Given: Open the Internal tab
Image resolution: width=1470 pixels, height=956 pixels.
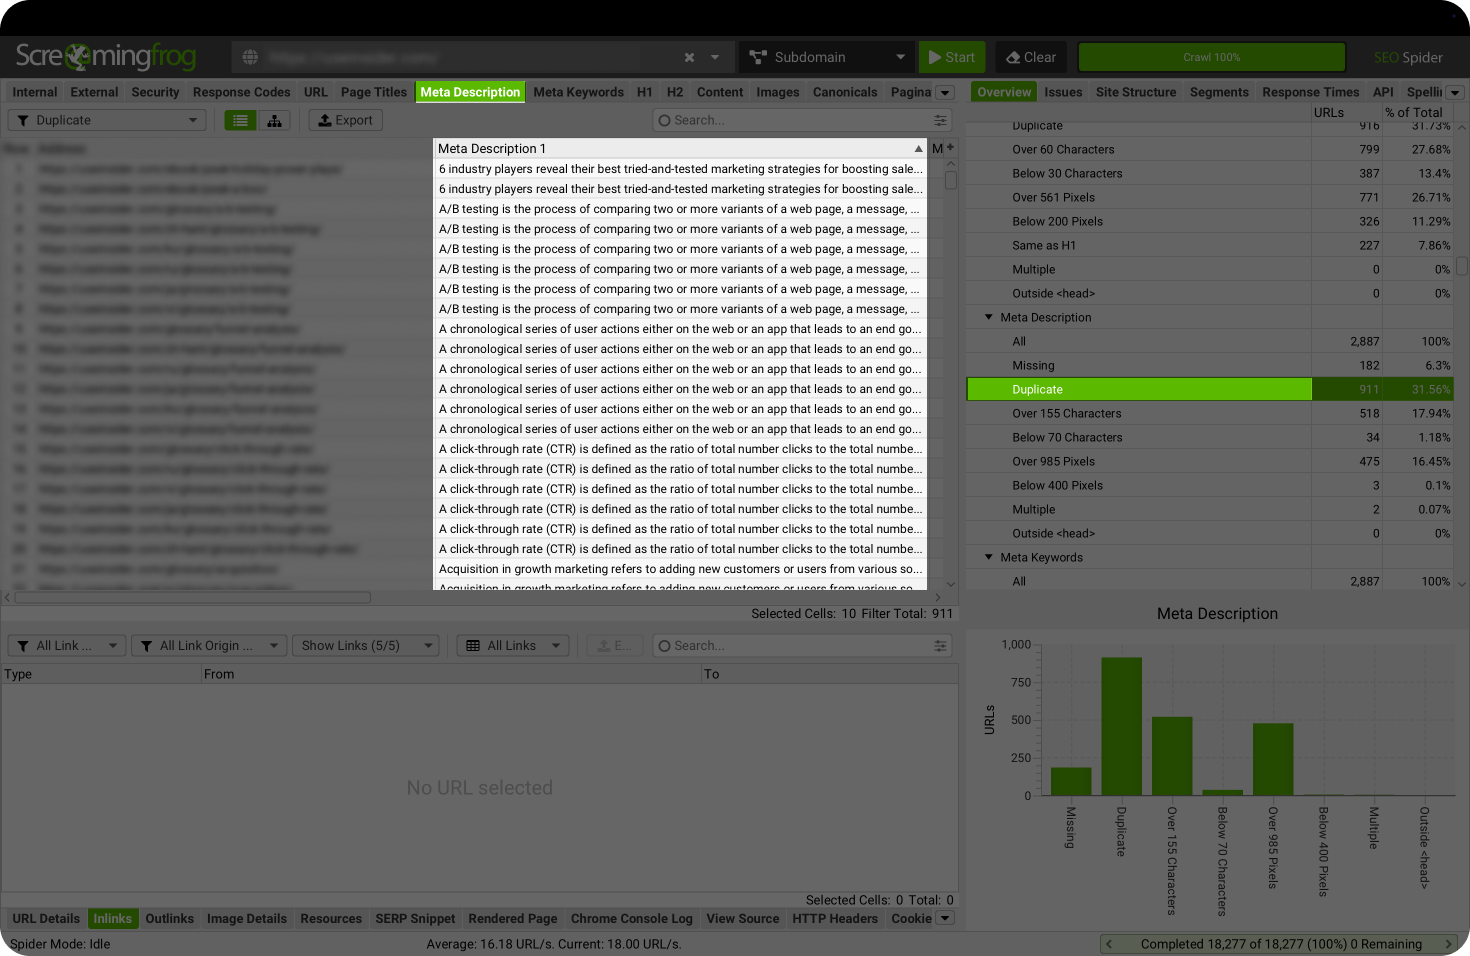Looking at the screenshot, I should coord(35,92).
